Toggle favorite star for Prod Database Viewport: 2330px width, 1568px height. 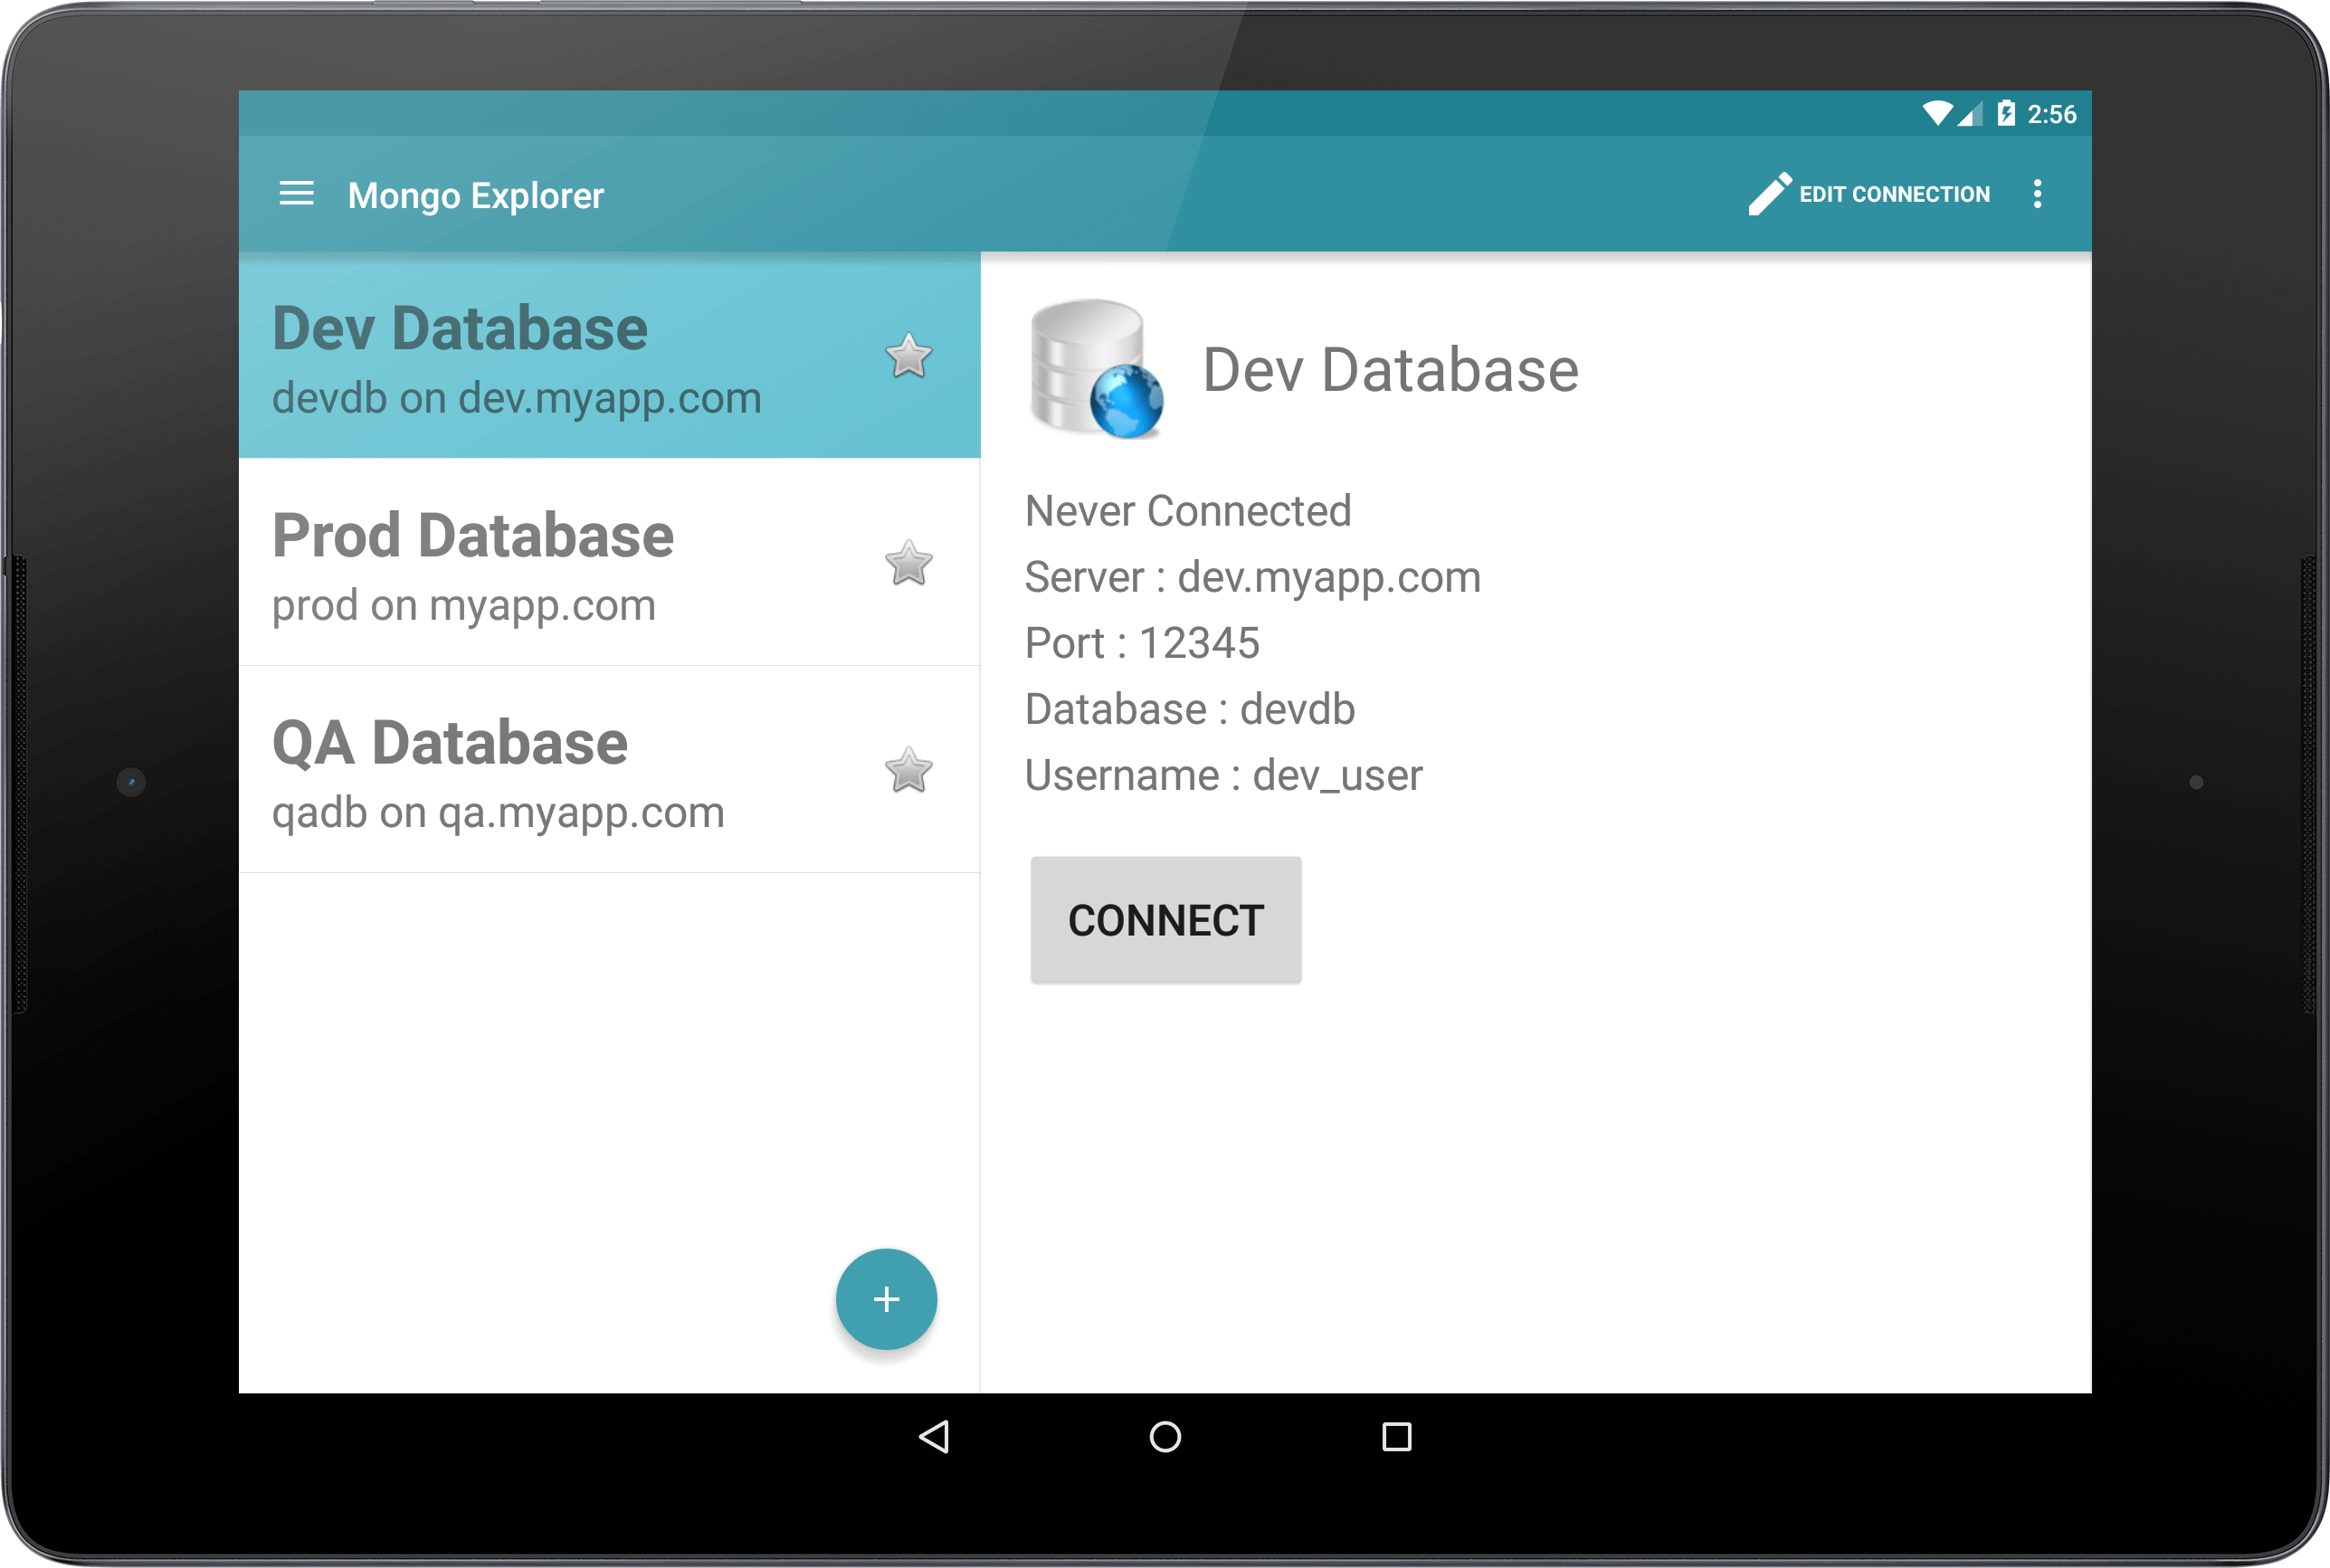[908, 564]
